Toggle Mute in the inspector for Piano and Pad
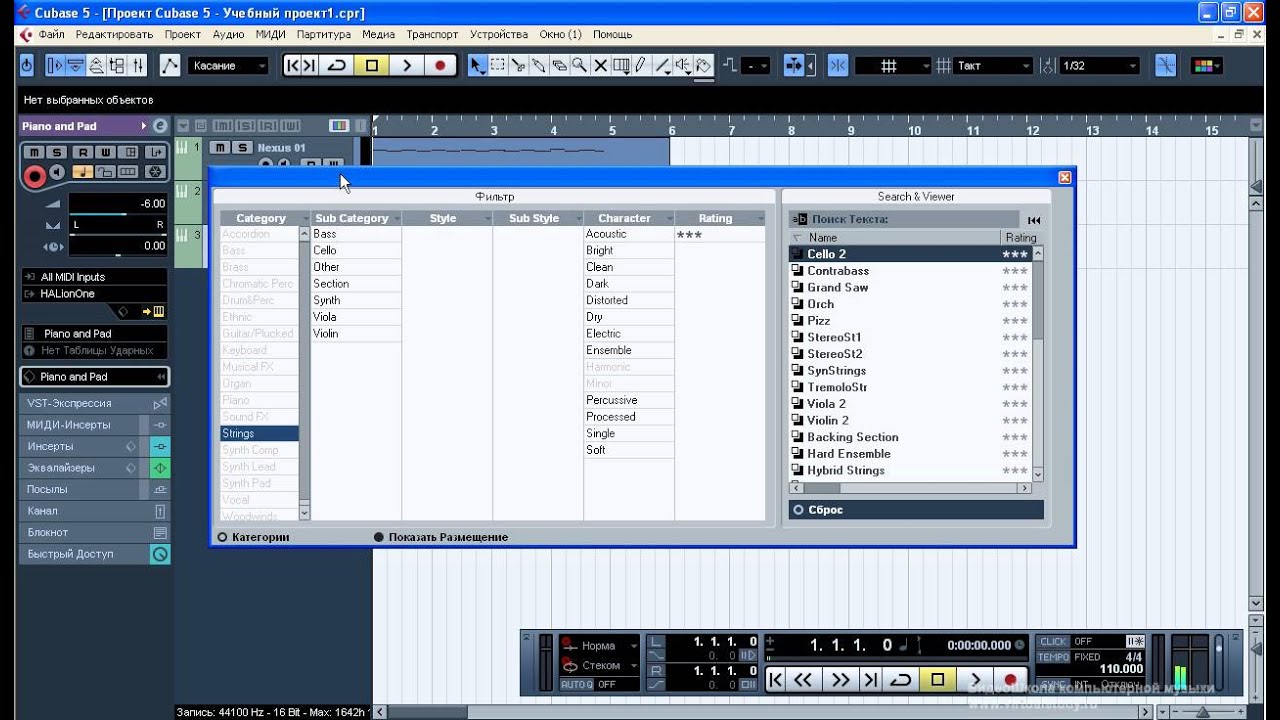Image resolution: width=1280 pixels, height=720 pixels. click(34, 152)
